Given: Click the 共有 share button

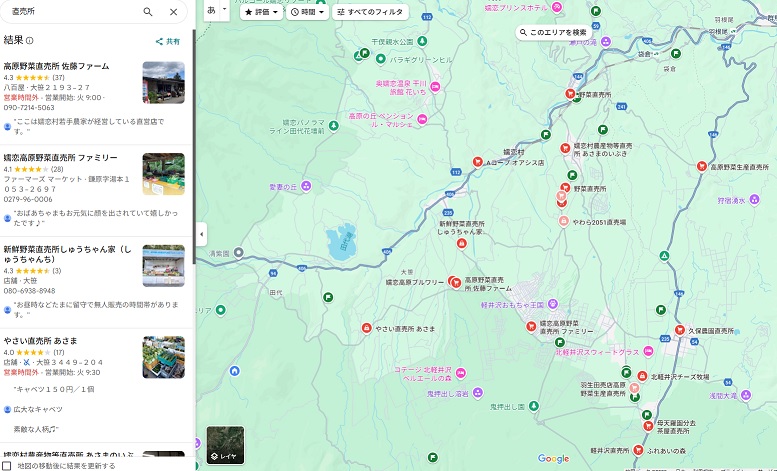Looking at the screenshot, I should (x=167, y=42).
